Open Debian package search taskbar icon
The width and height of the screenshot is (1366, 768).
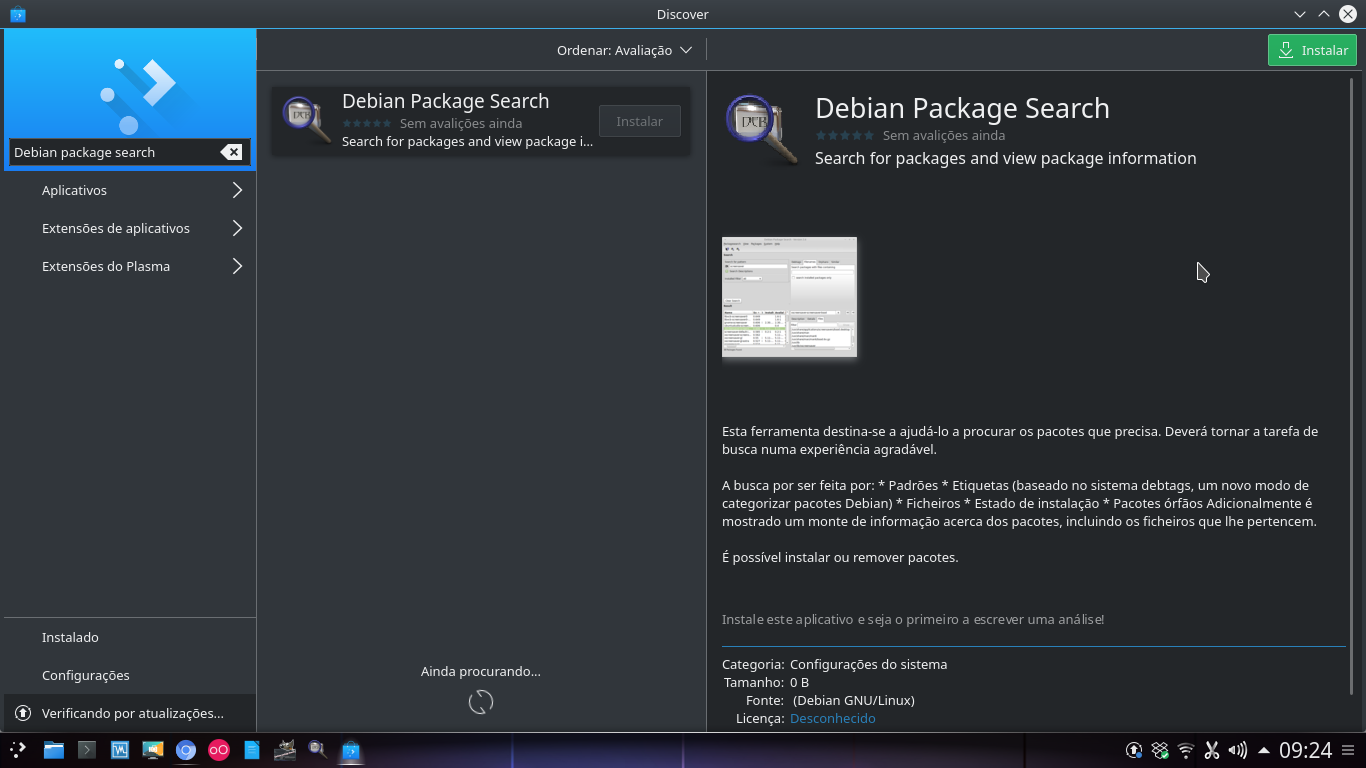[x=318, y=749]
